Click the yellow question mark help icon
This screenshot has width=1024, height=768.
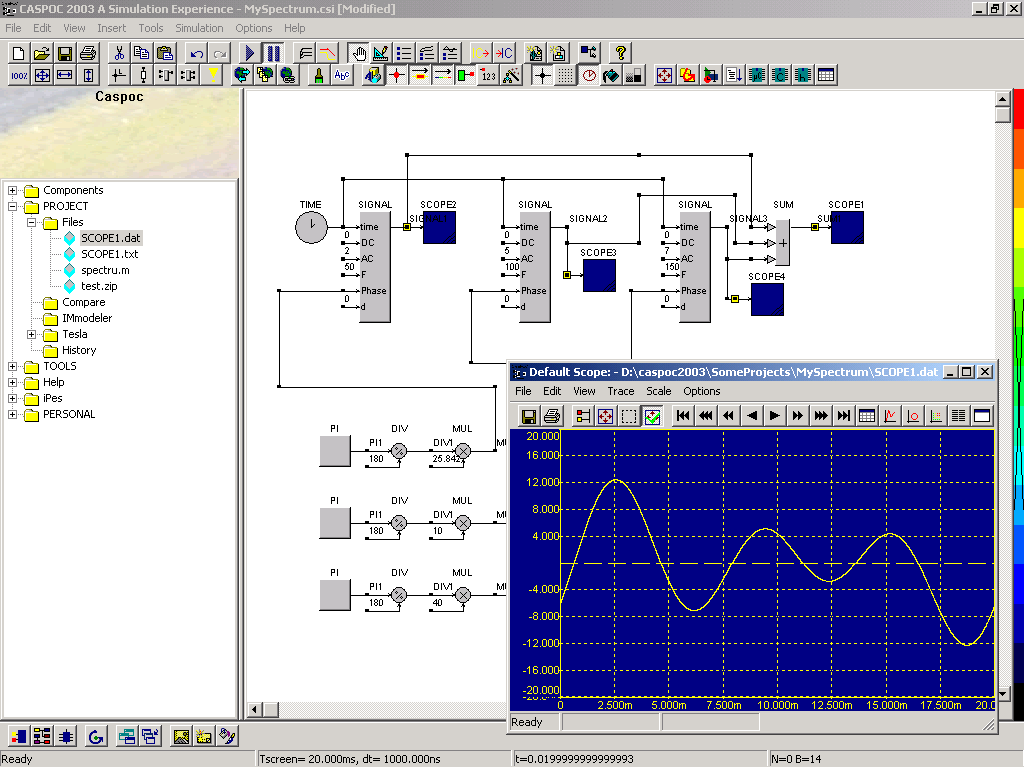(x=620, y=53)
